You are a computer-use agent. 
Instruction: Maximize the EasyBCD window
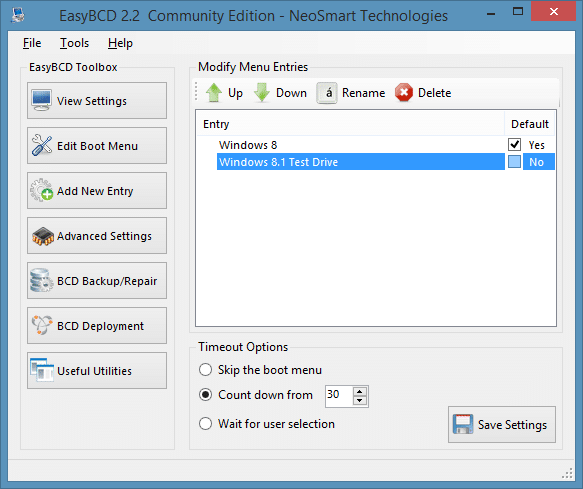pyautogui.click(x=518, y=12)
